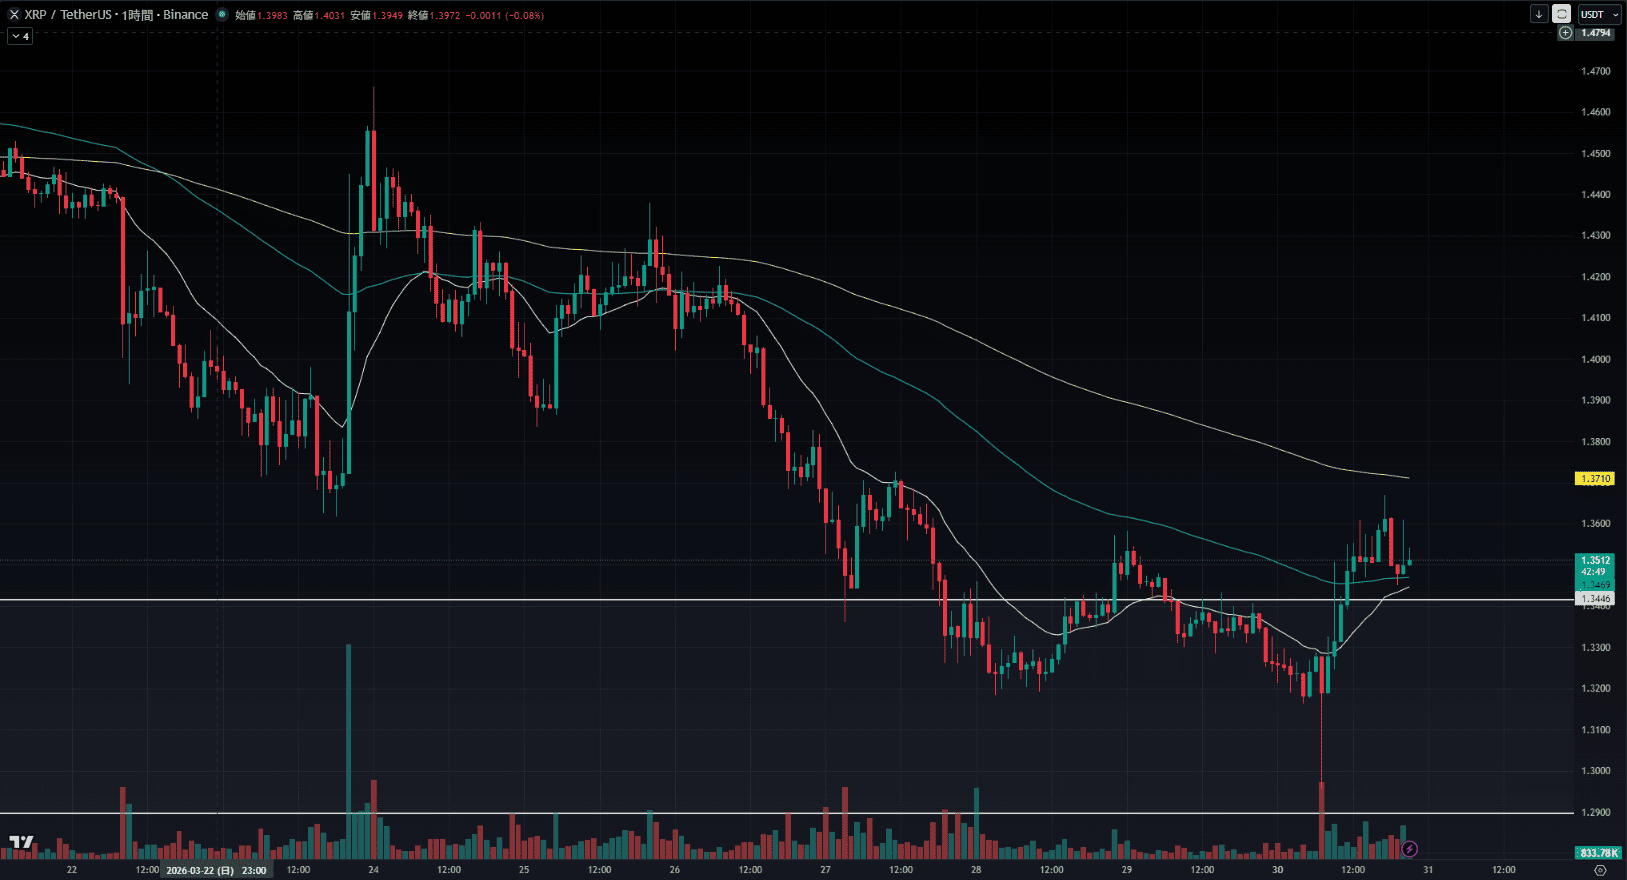Click the TradingView logo in the chart corner
Screen dimensions: 1627x880
coord(21,843)
